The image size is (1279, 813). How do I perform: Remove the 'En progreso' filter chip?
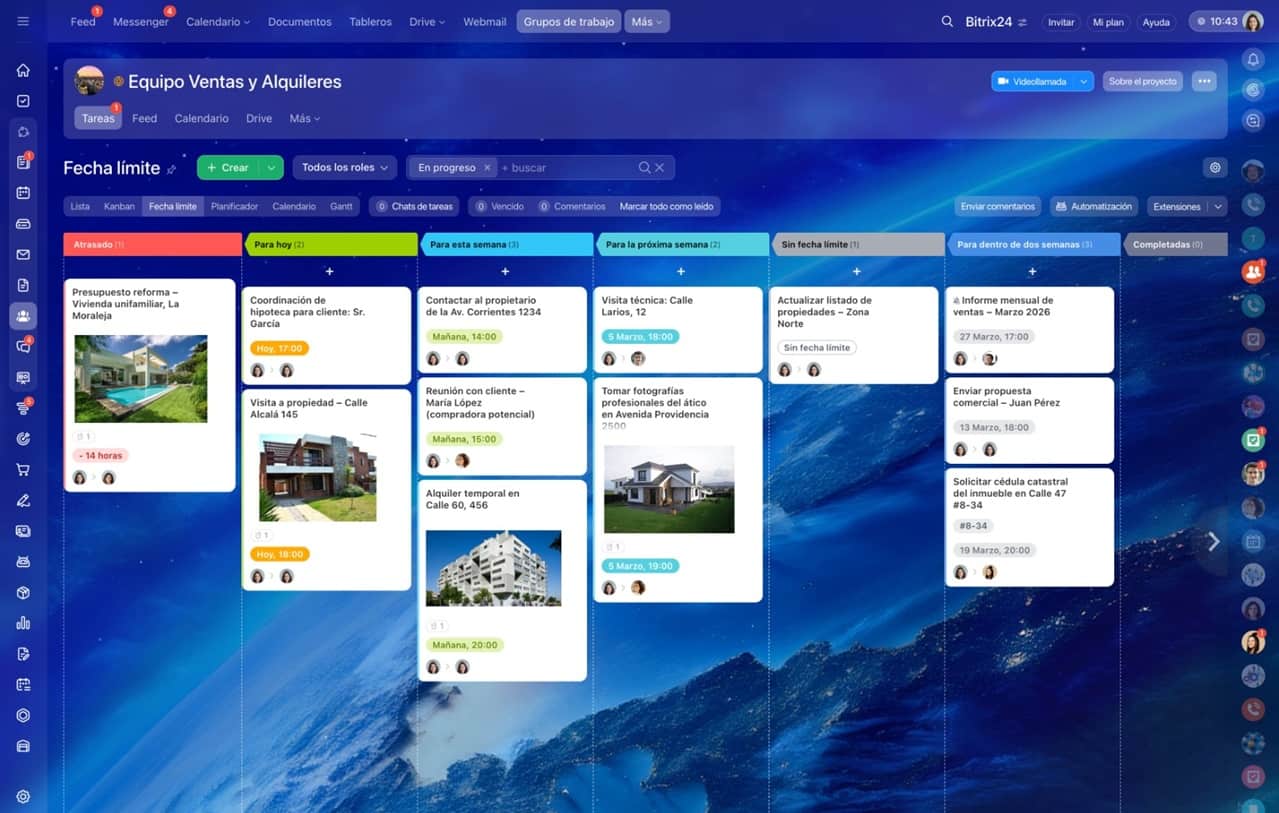[x=487, y=168]
